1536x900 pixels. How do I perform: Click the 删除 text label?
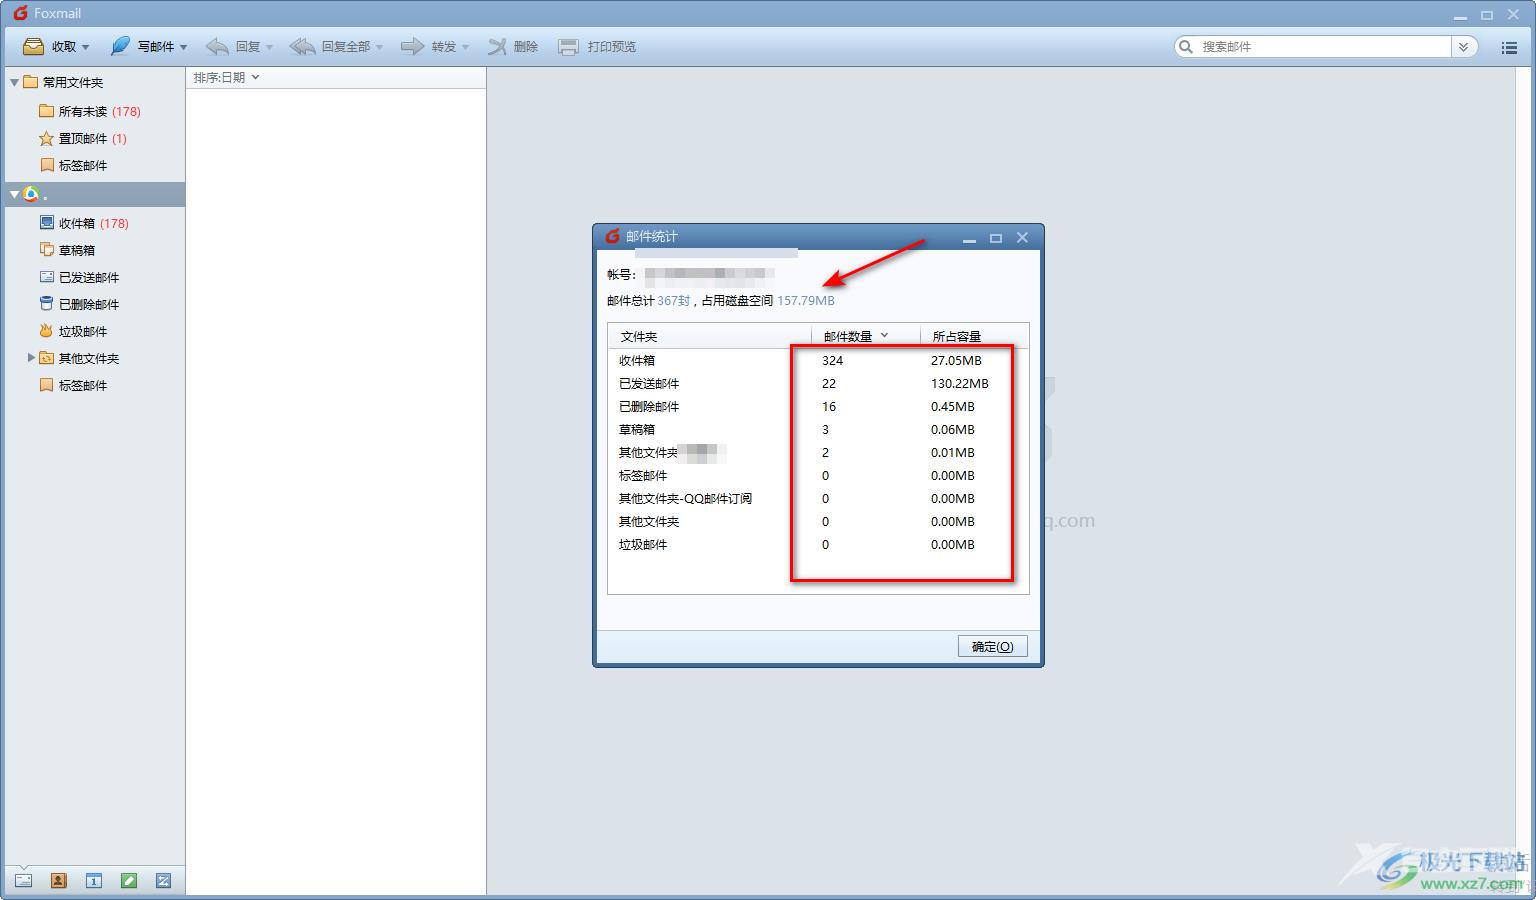point(526,47)
